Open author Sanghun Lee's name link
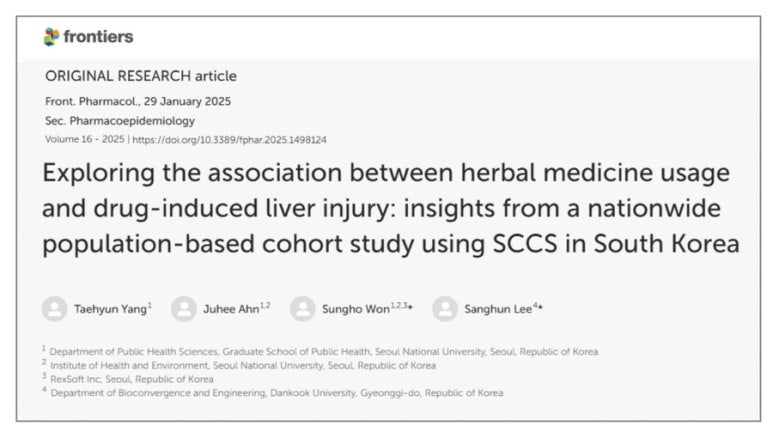This screenshot has height=438, width=773. [498, 309]
